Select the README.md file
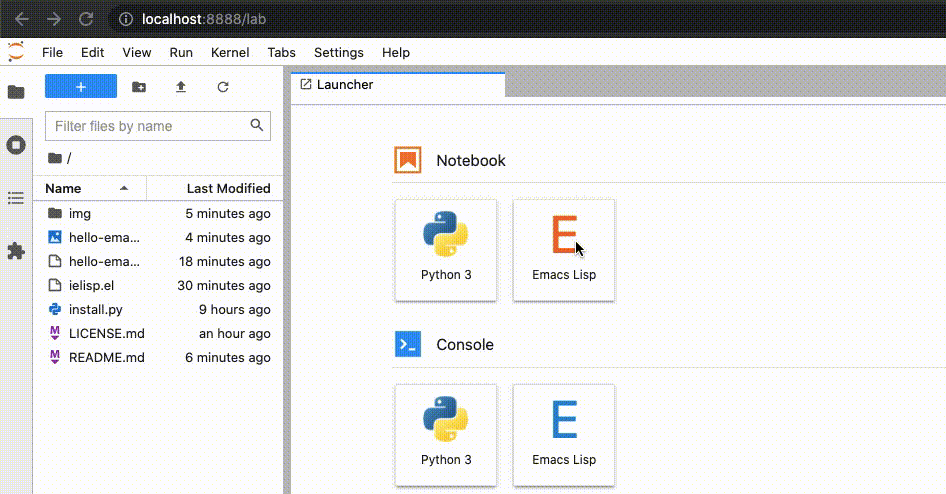This screenshot has width=946, height=494. [158, 358]
